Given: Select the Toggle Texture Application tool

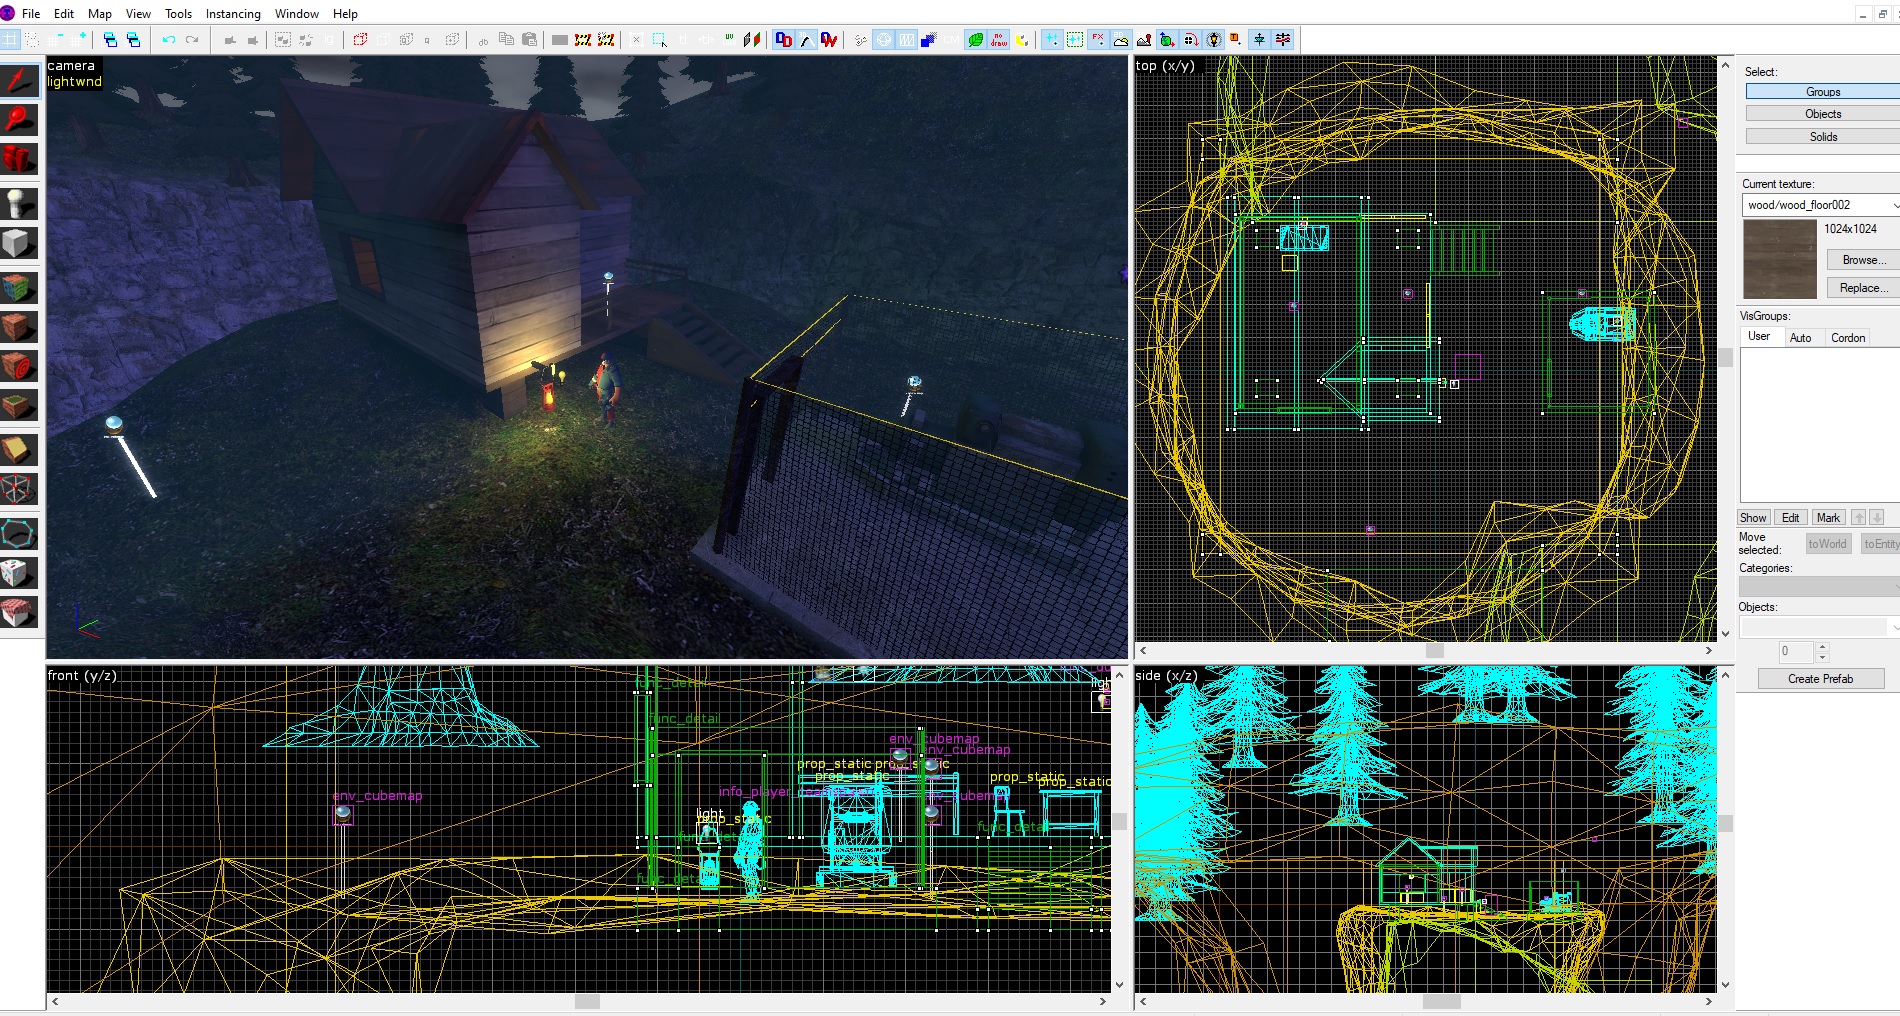Looking at the screenshot, I should [19, 288].
